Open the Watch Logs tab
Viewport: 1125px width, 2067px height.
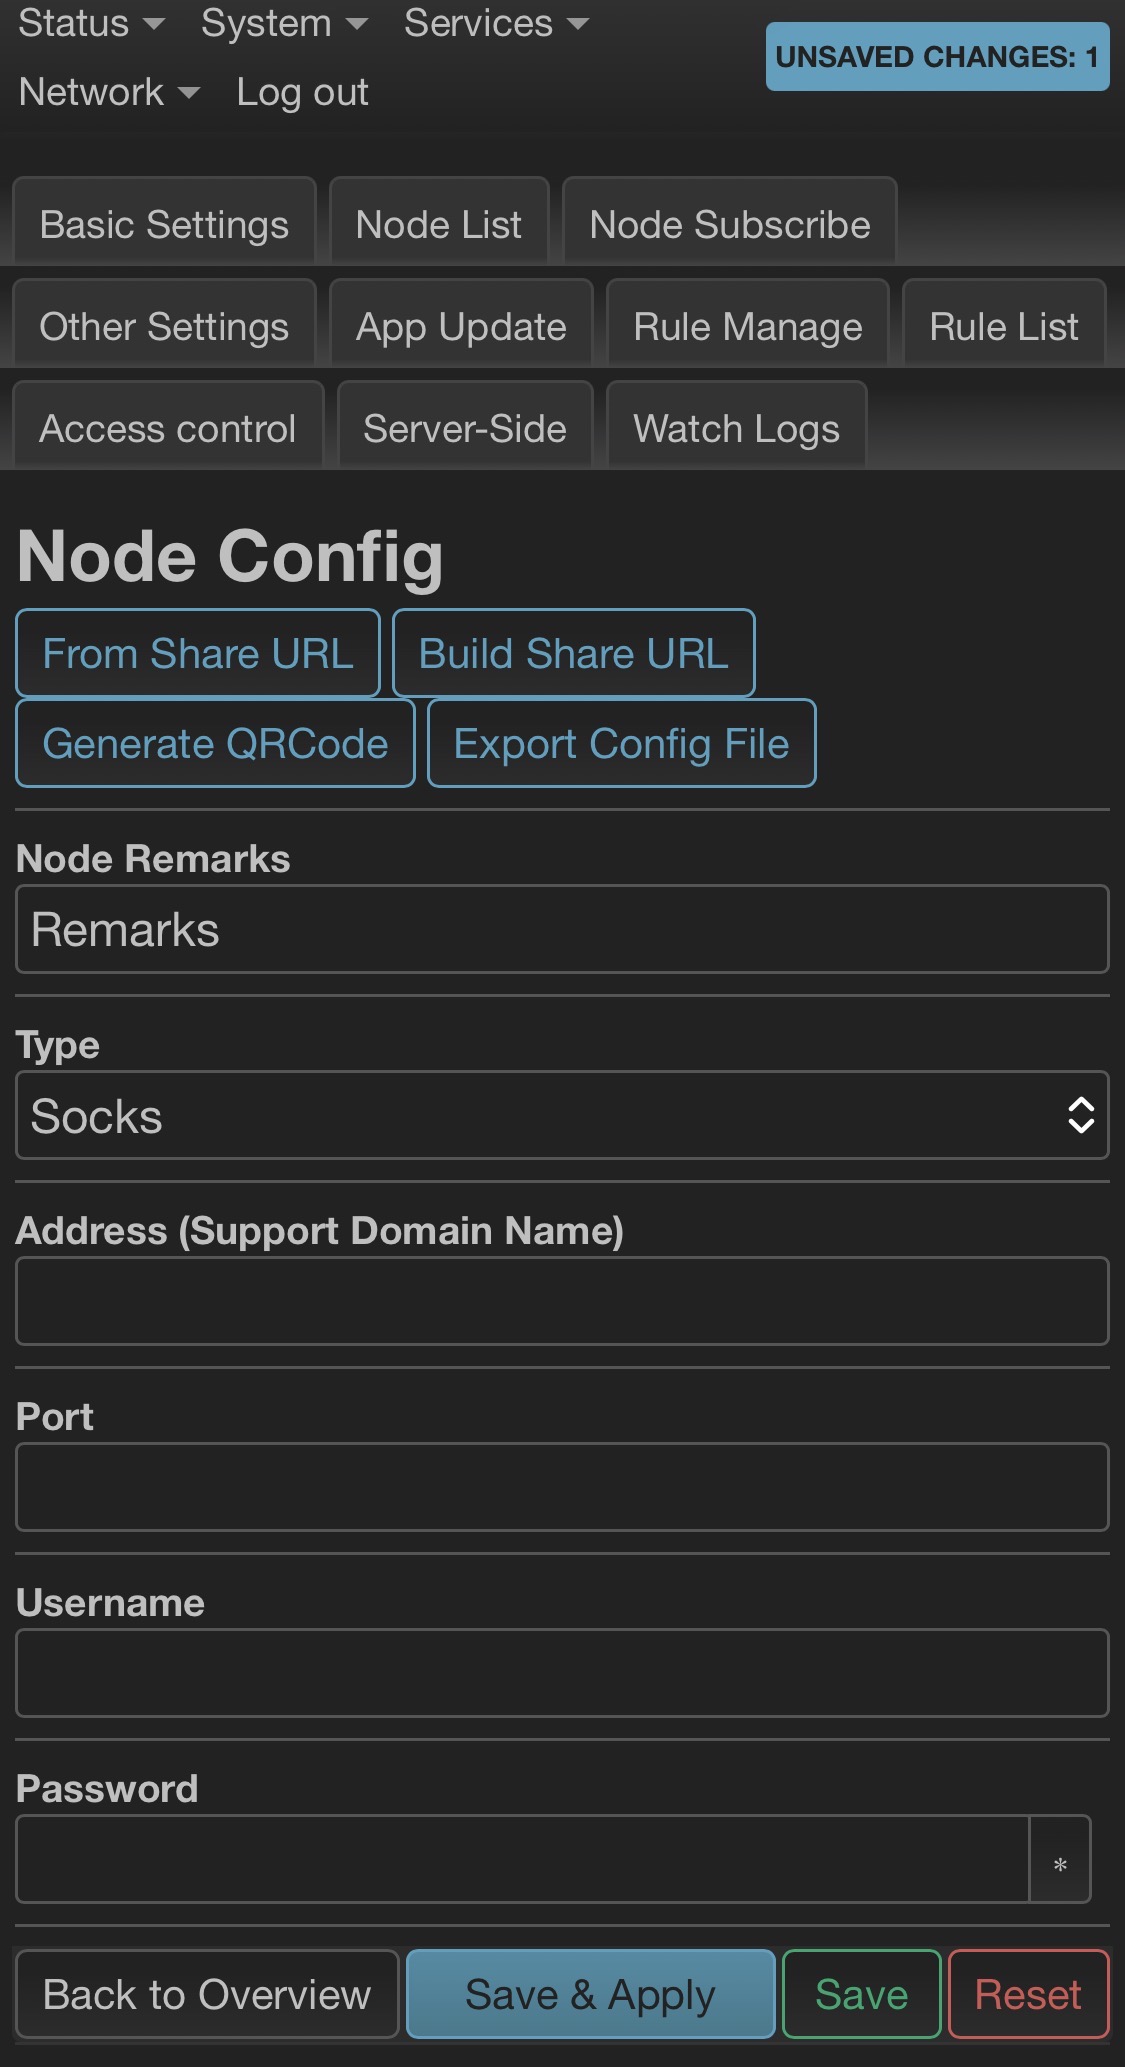736,429
